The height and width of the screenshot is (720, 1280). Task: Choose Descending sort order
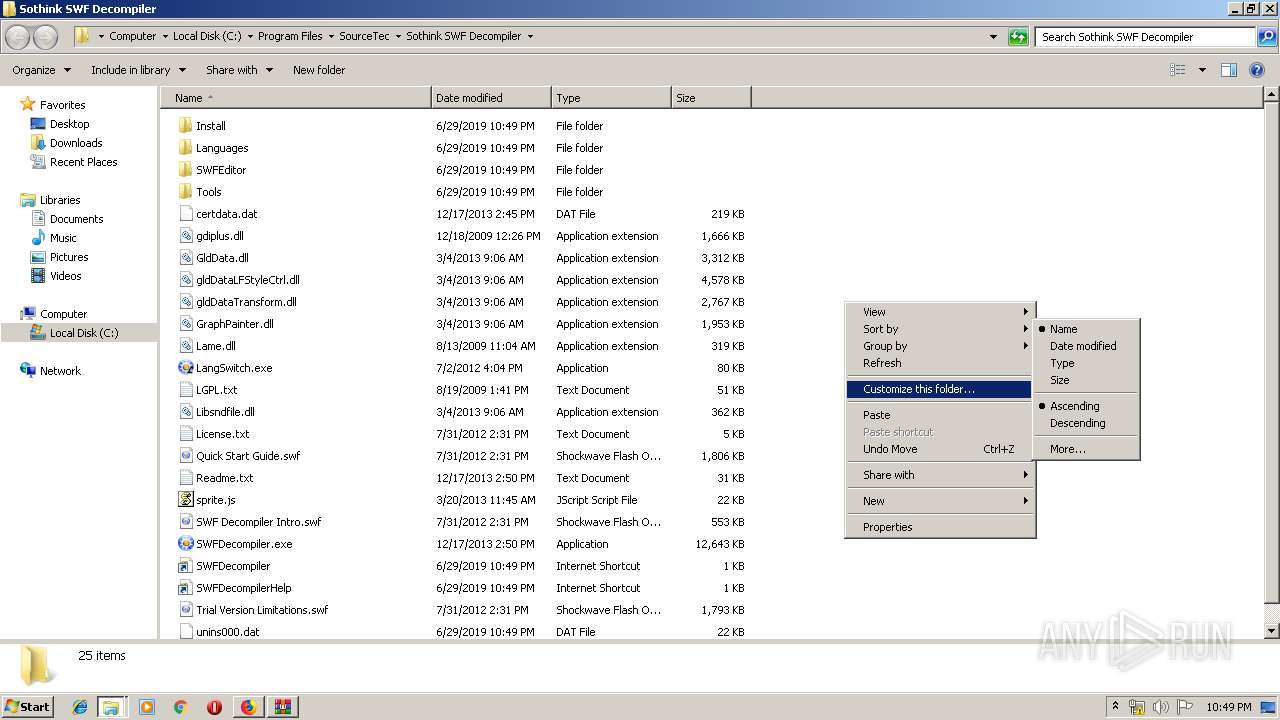pos(1086,423)
